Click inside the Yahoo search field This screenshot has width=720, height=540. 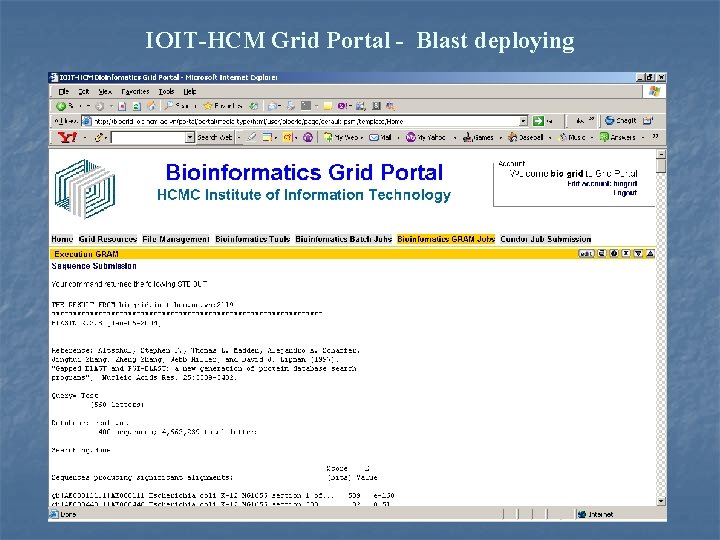(x=148, y=137)
